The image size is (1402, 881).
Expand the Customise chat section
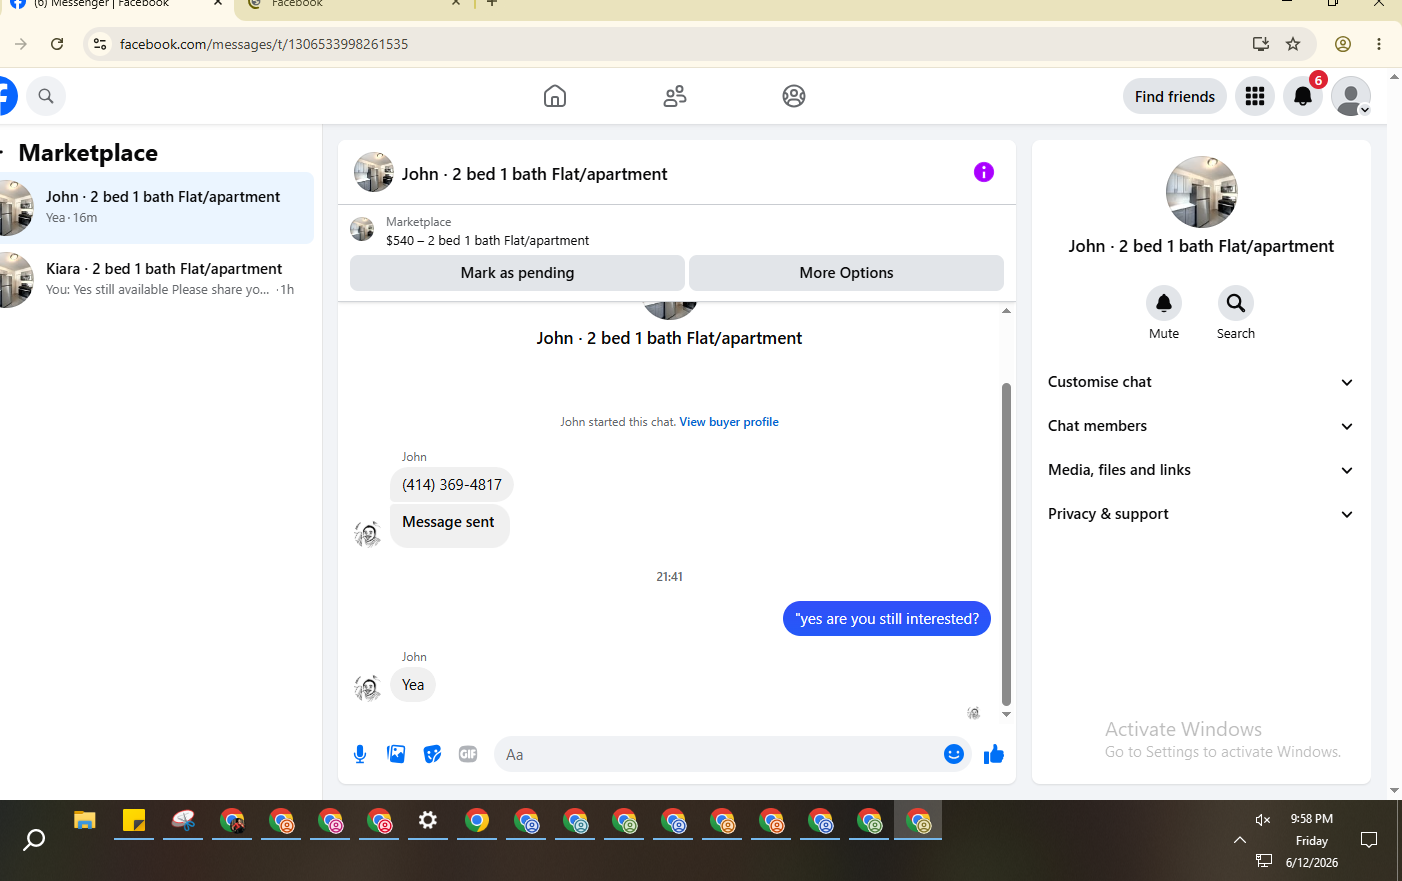(1201, 382)
